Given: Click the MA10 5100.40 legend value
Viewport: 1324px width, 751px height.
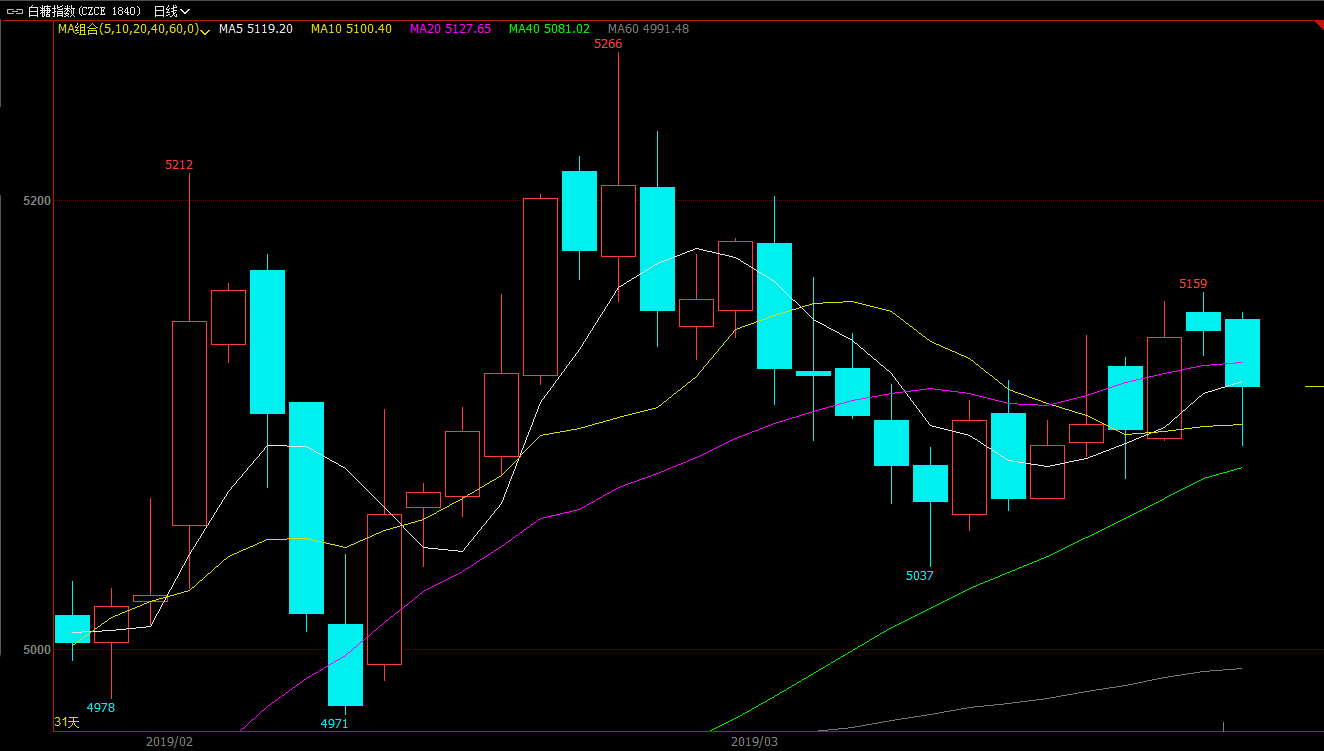Looking at the screenshot, I should (351, 29).
